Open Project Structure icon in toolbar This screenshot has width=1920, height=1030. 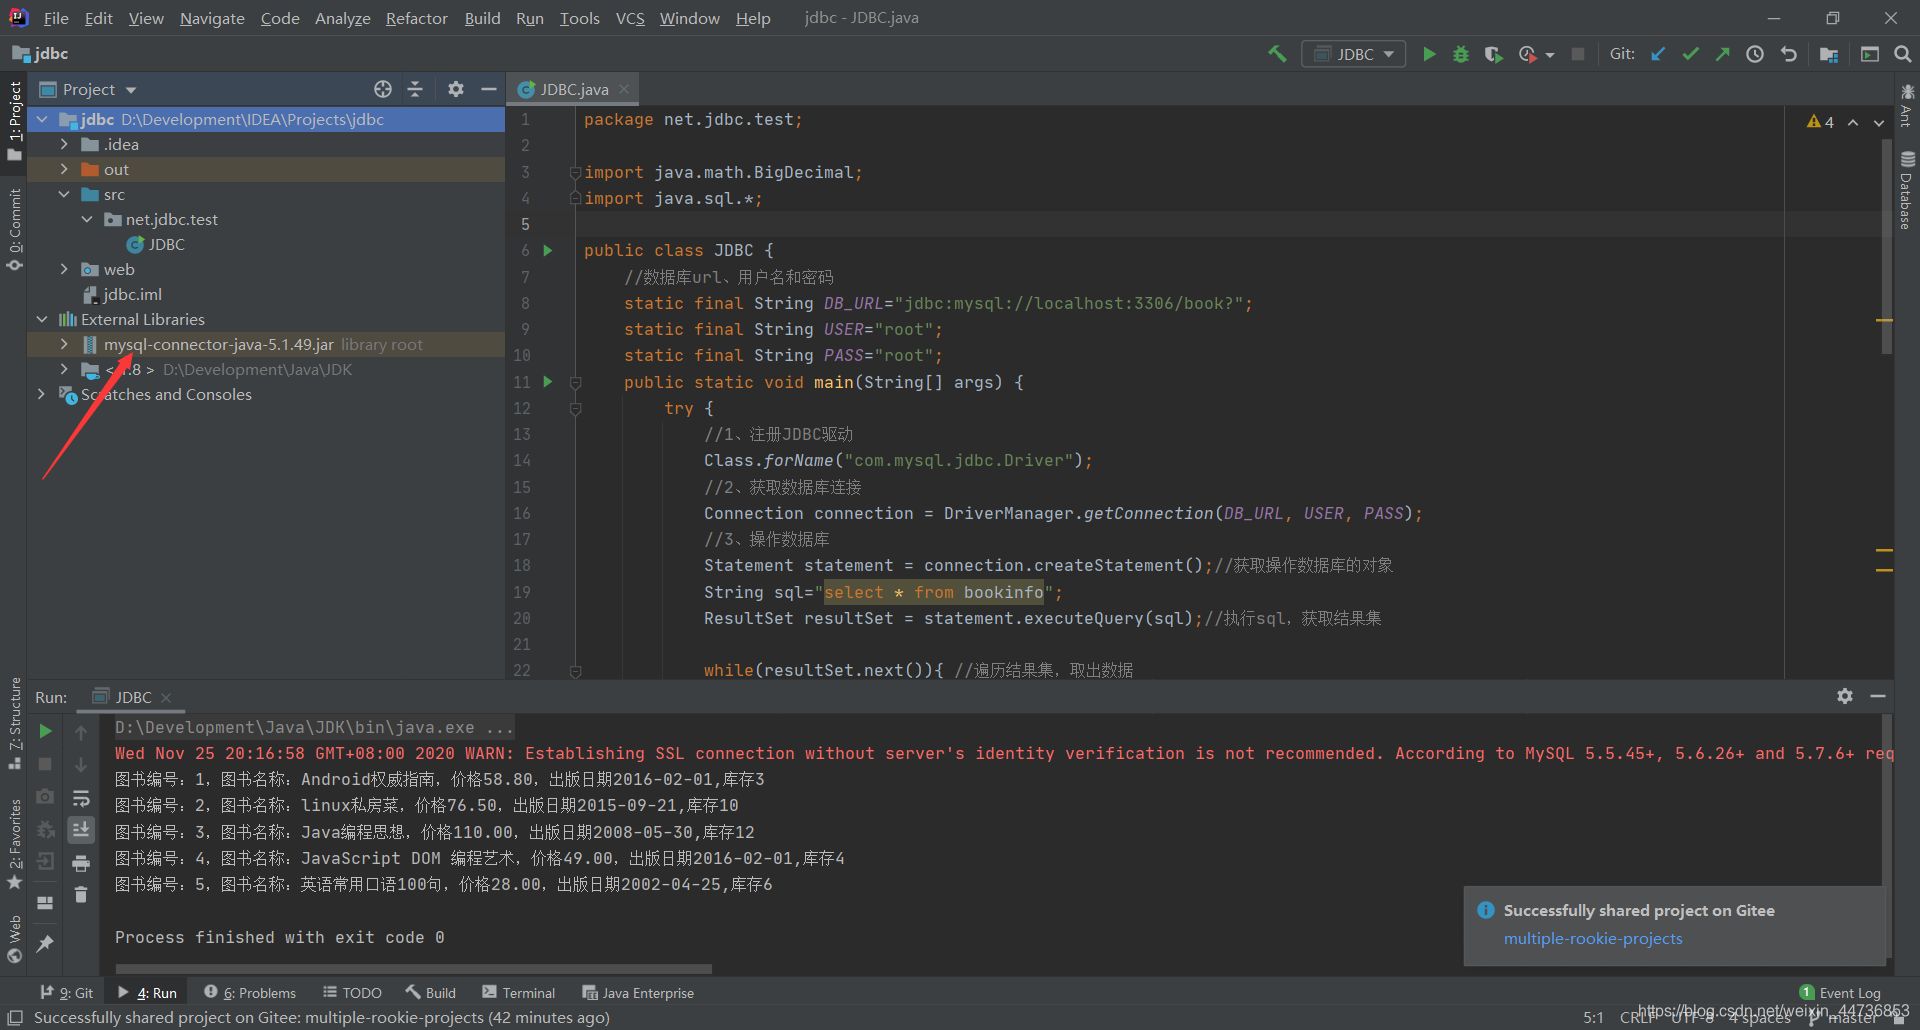click(1829, 54)
